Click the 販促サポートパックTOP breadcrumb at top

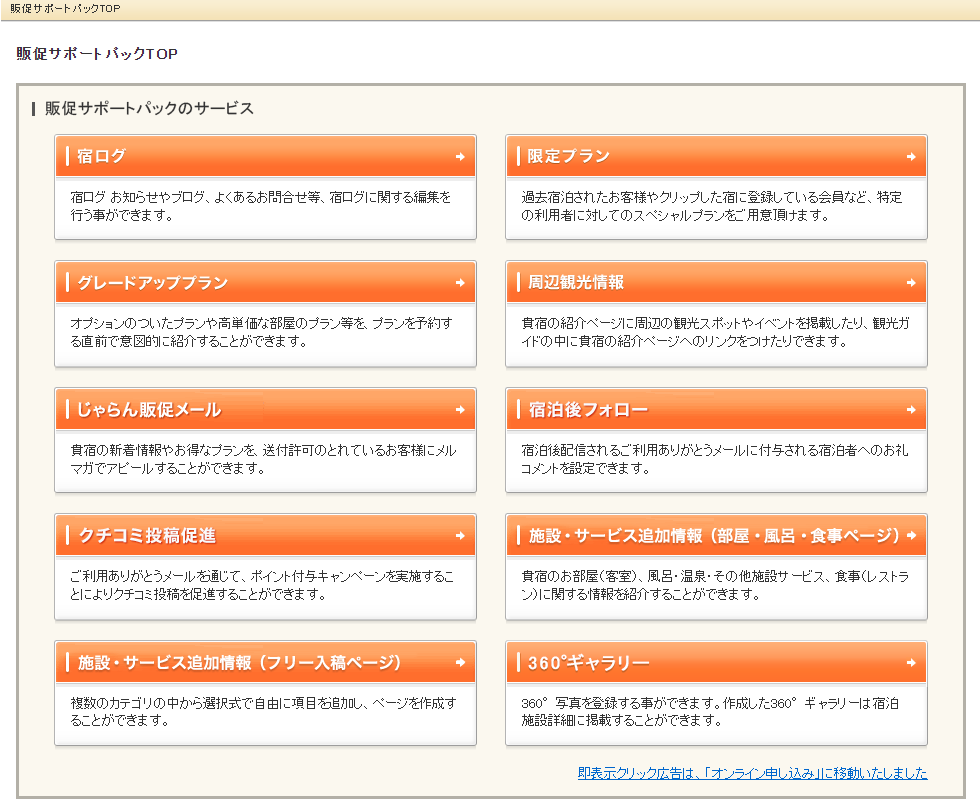[x=65, y=8]
